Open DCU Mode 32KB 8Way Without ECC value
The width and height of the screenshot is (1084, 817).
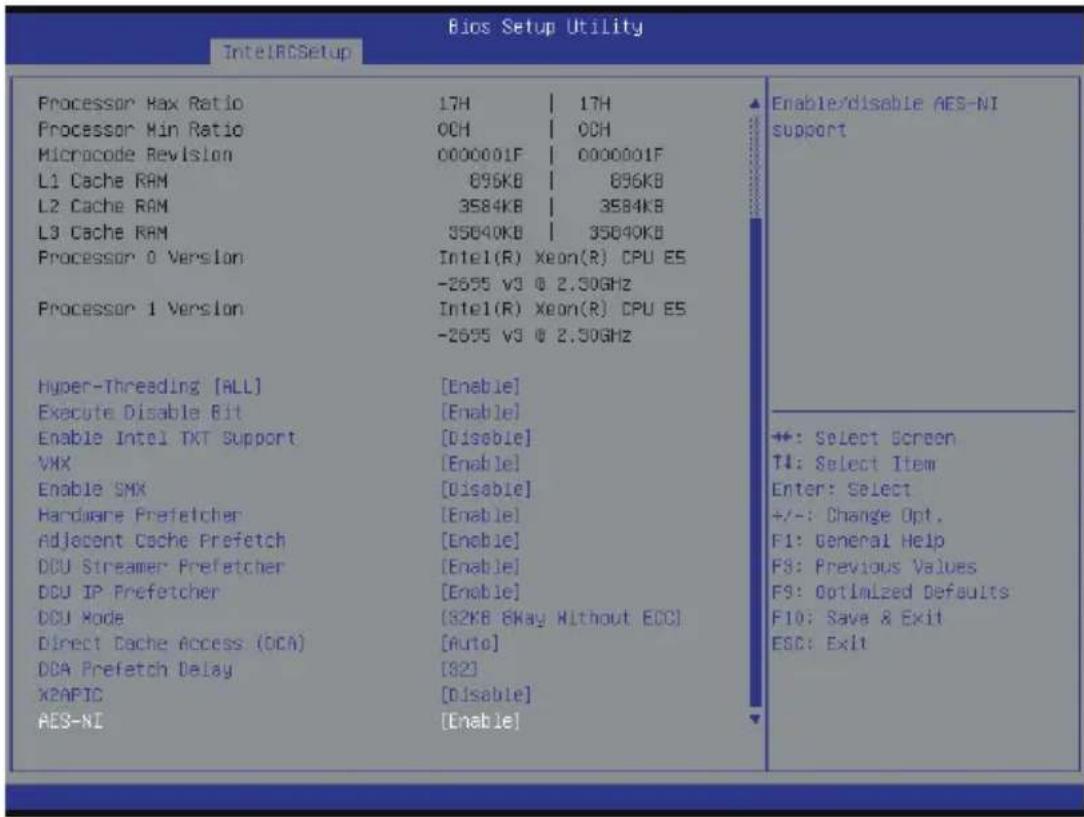pos(561,618)
